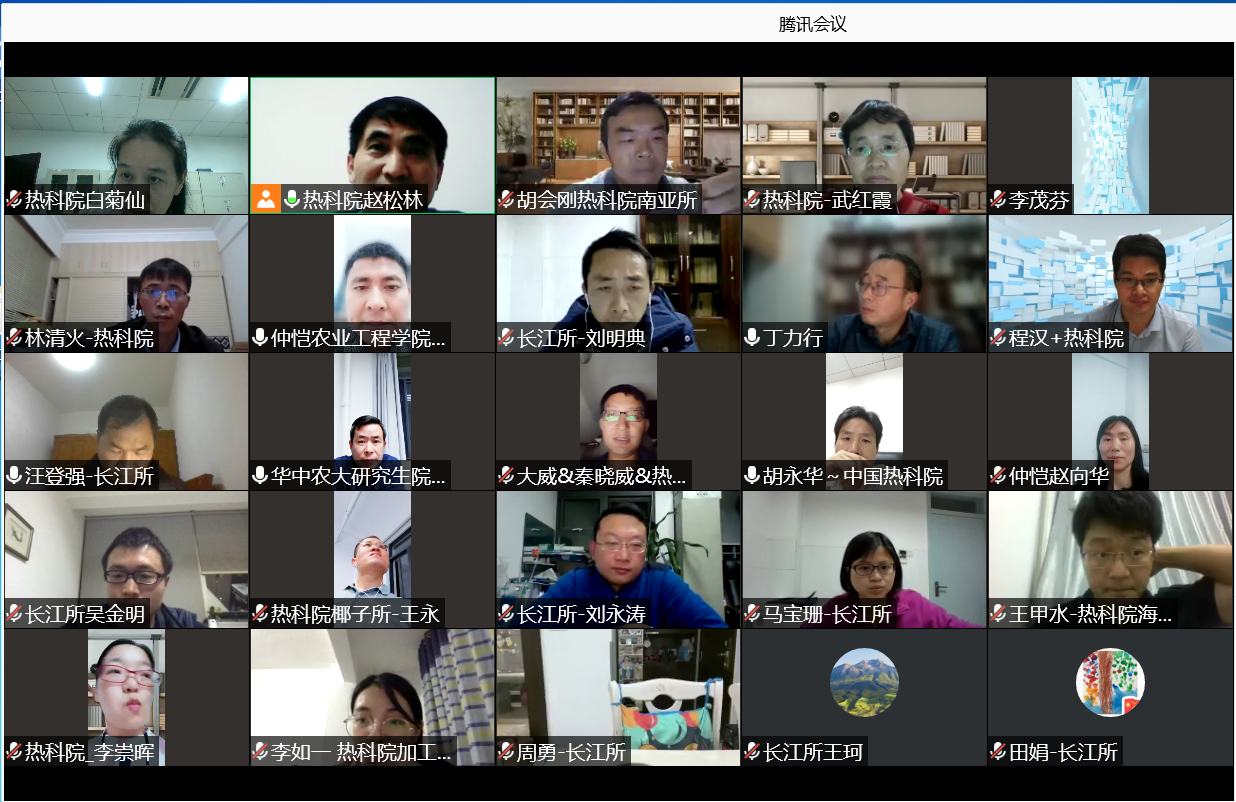Click the muted mic icon of 热科院白菊仙
This screenshot has width=1236, height=802.
coord(14,200)
